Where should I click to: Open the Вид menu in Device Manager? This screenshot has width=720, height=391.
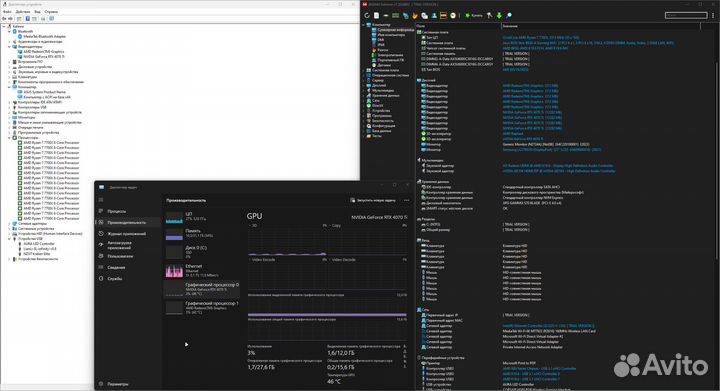pos(37,11)
